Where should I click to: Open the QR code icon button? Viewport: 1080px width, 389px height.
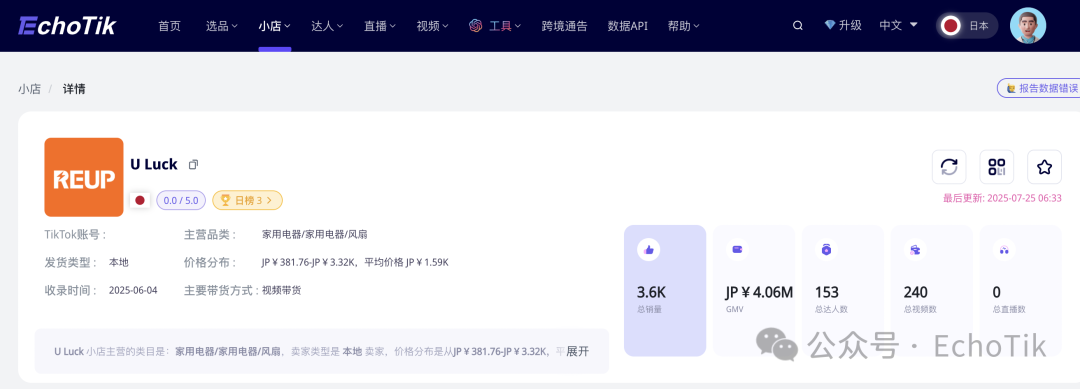(x=997, y=167)
